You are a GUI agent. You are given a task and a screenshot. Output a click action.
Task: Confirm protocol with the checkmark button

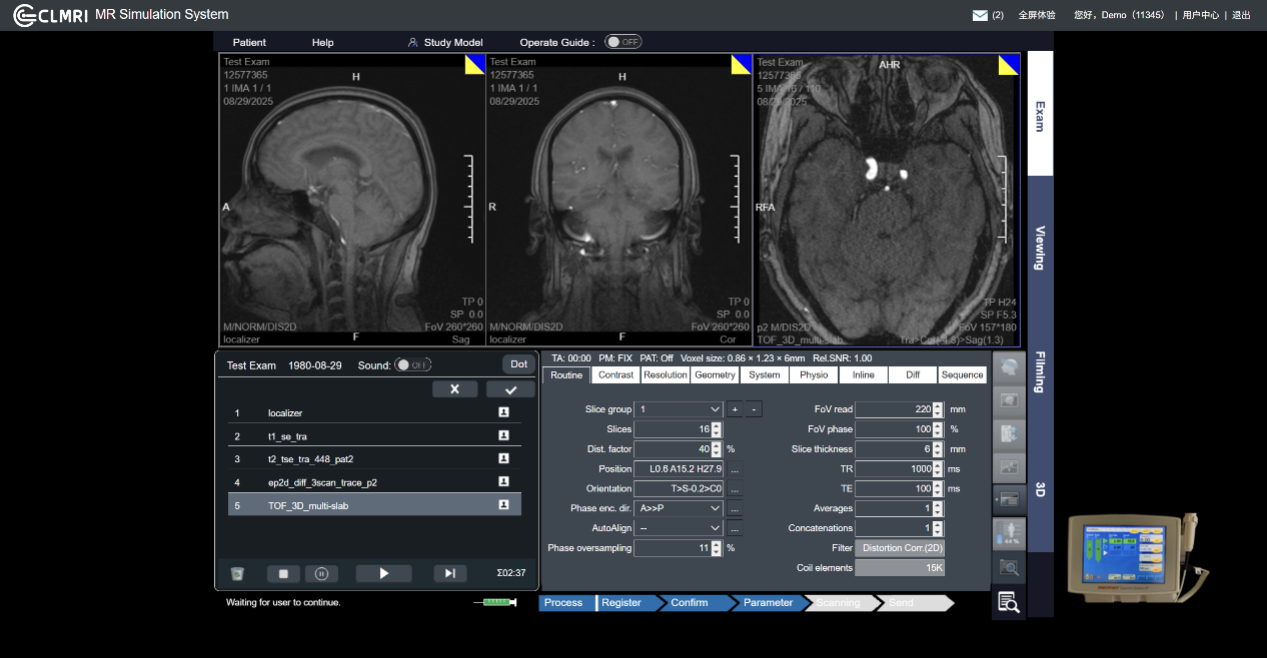click(510, 389)
